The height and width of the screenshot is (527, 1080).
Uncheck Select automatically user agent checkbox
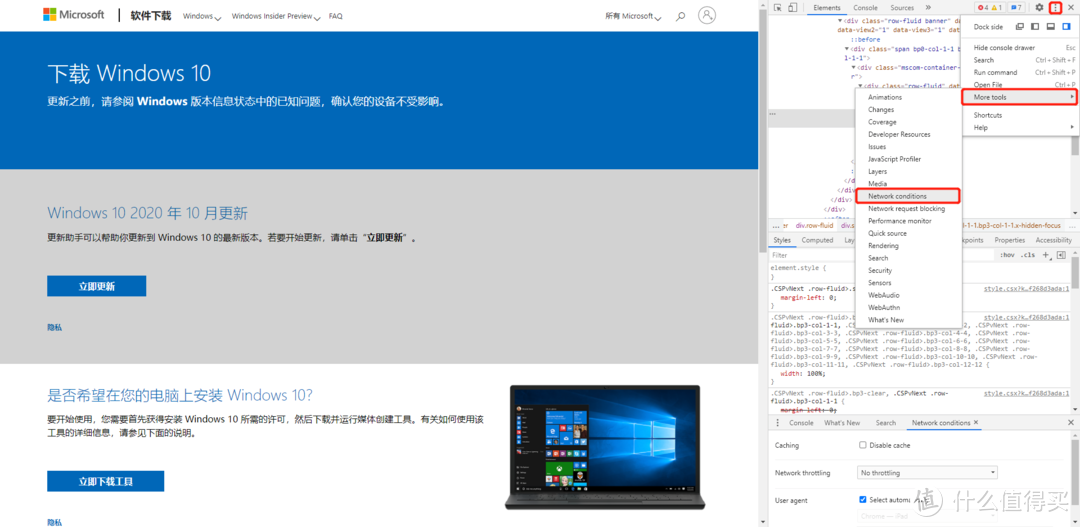click(x=862, y=499)
